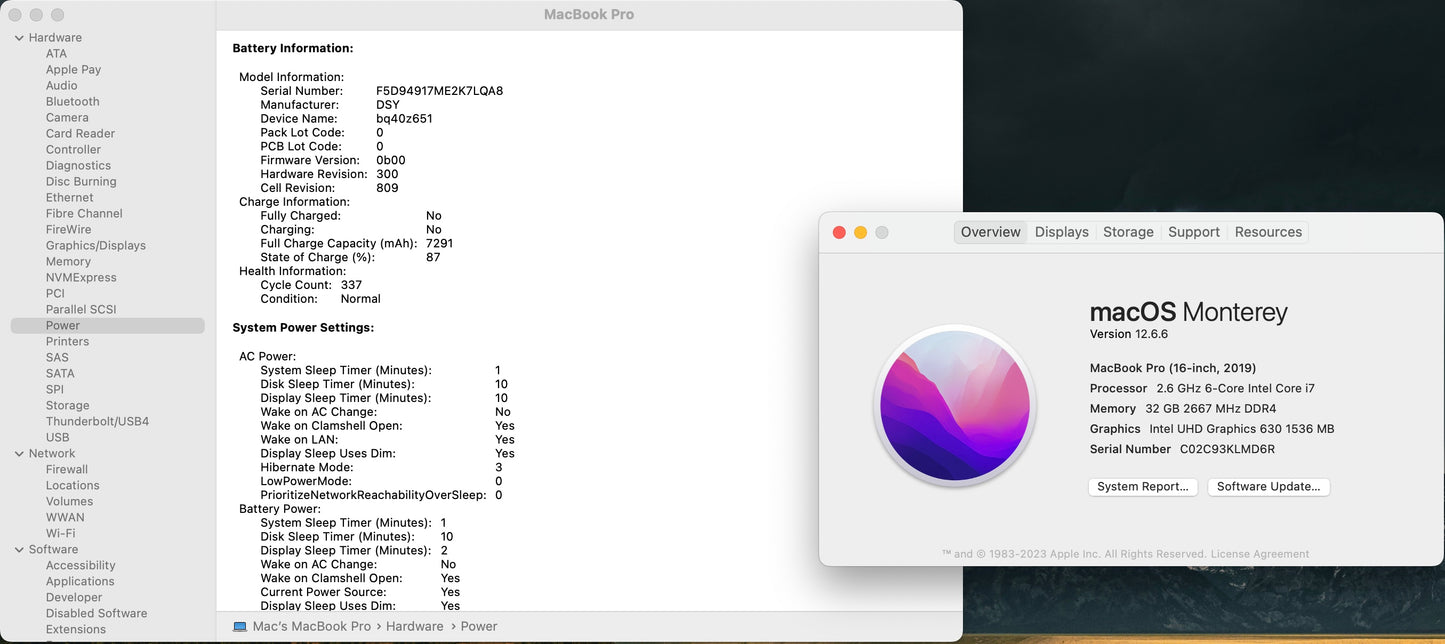
Task: Collapse the Network section disclosure triangle
Action: pos(19,454)
